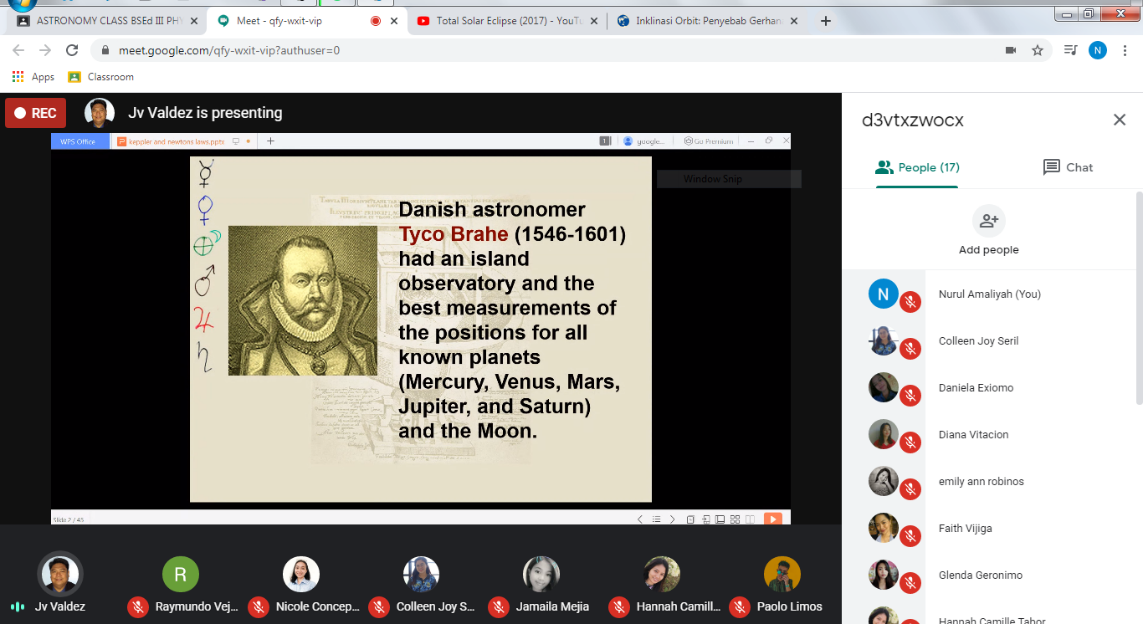Click Daniela Exiomo's muted microphone icon
The width and height of the screenshot is (1143, 624).
pos(910,395)
